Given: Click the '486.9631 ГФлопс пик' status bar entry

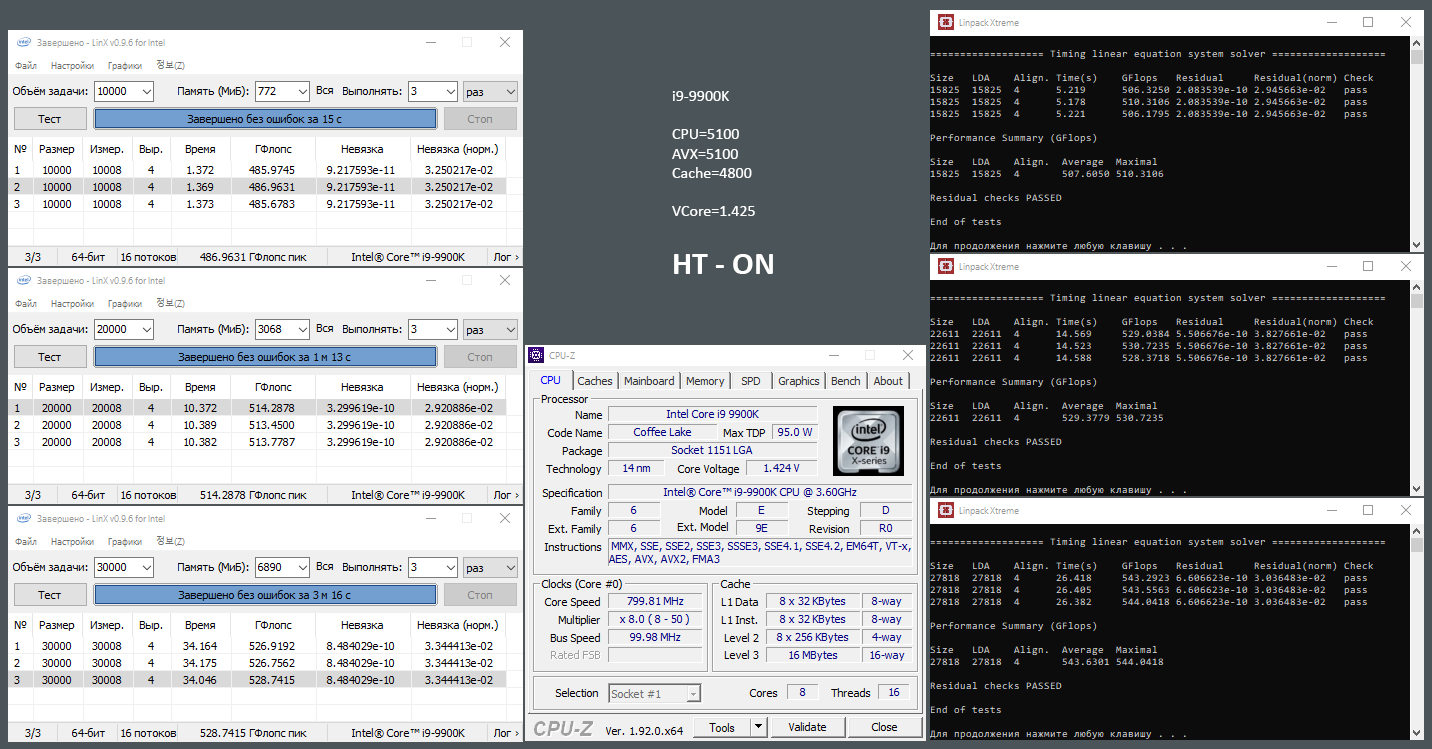Looking at the screenshot, I should (x=253, y=257).
